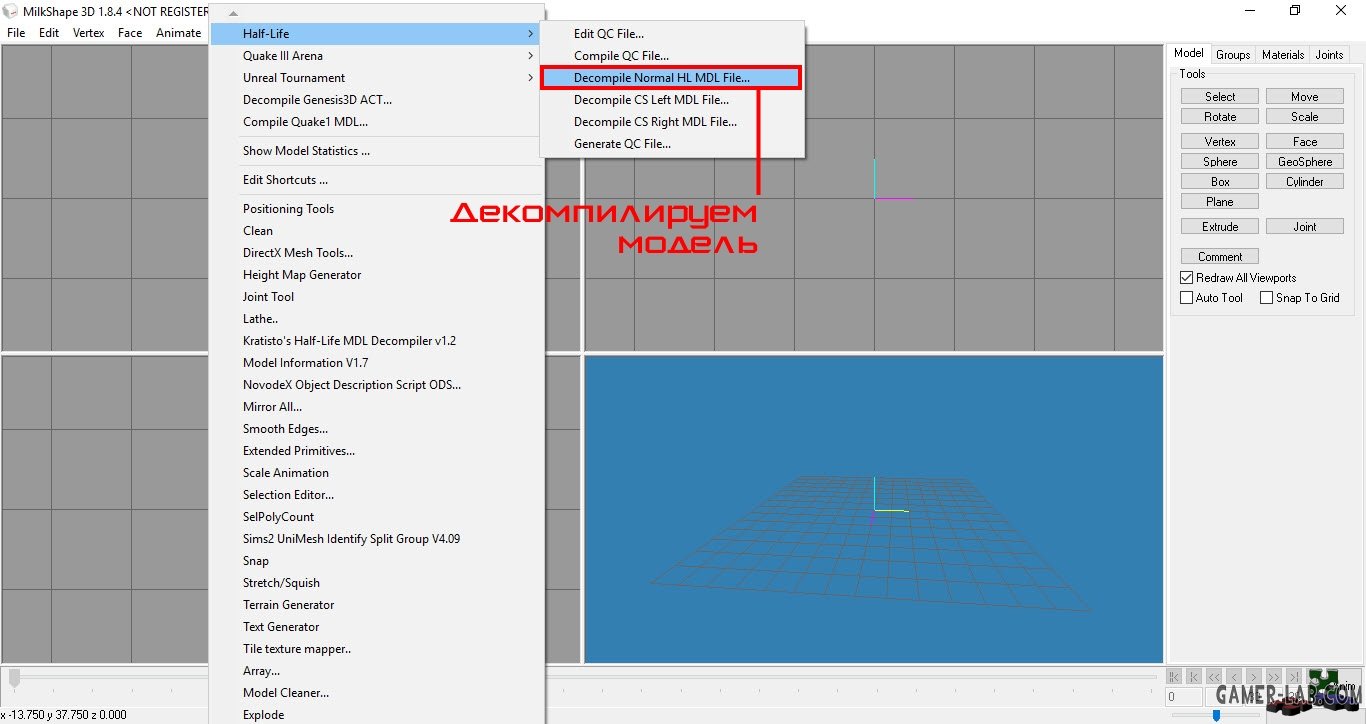Step forward one frame in animation
Viewport: 1366px width, 724px height.
click(1254, 677)
